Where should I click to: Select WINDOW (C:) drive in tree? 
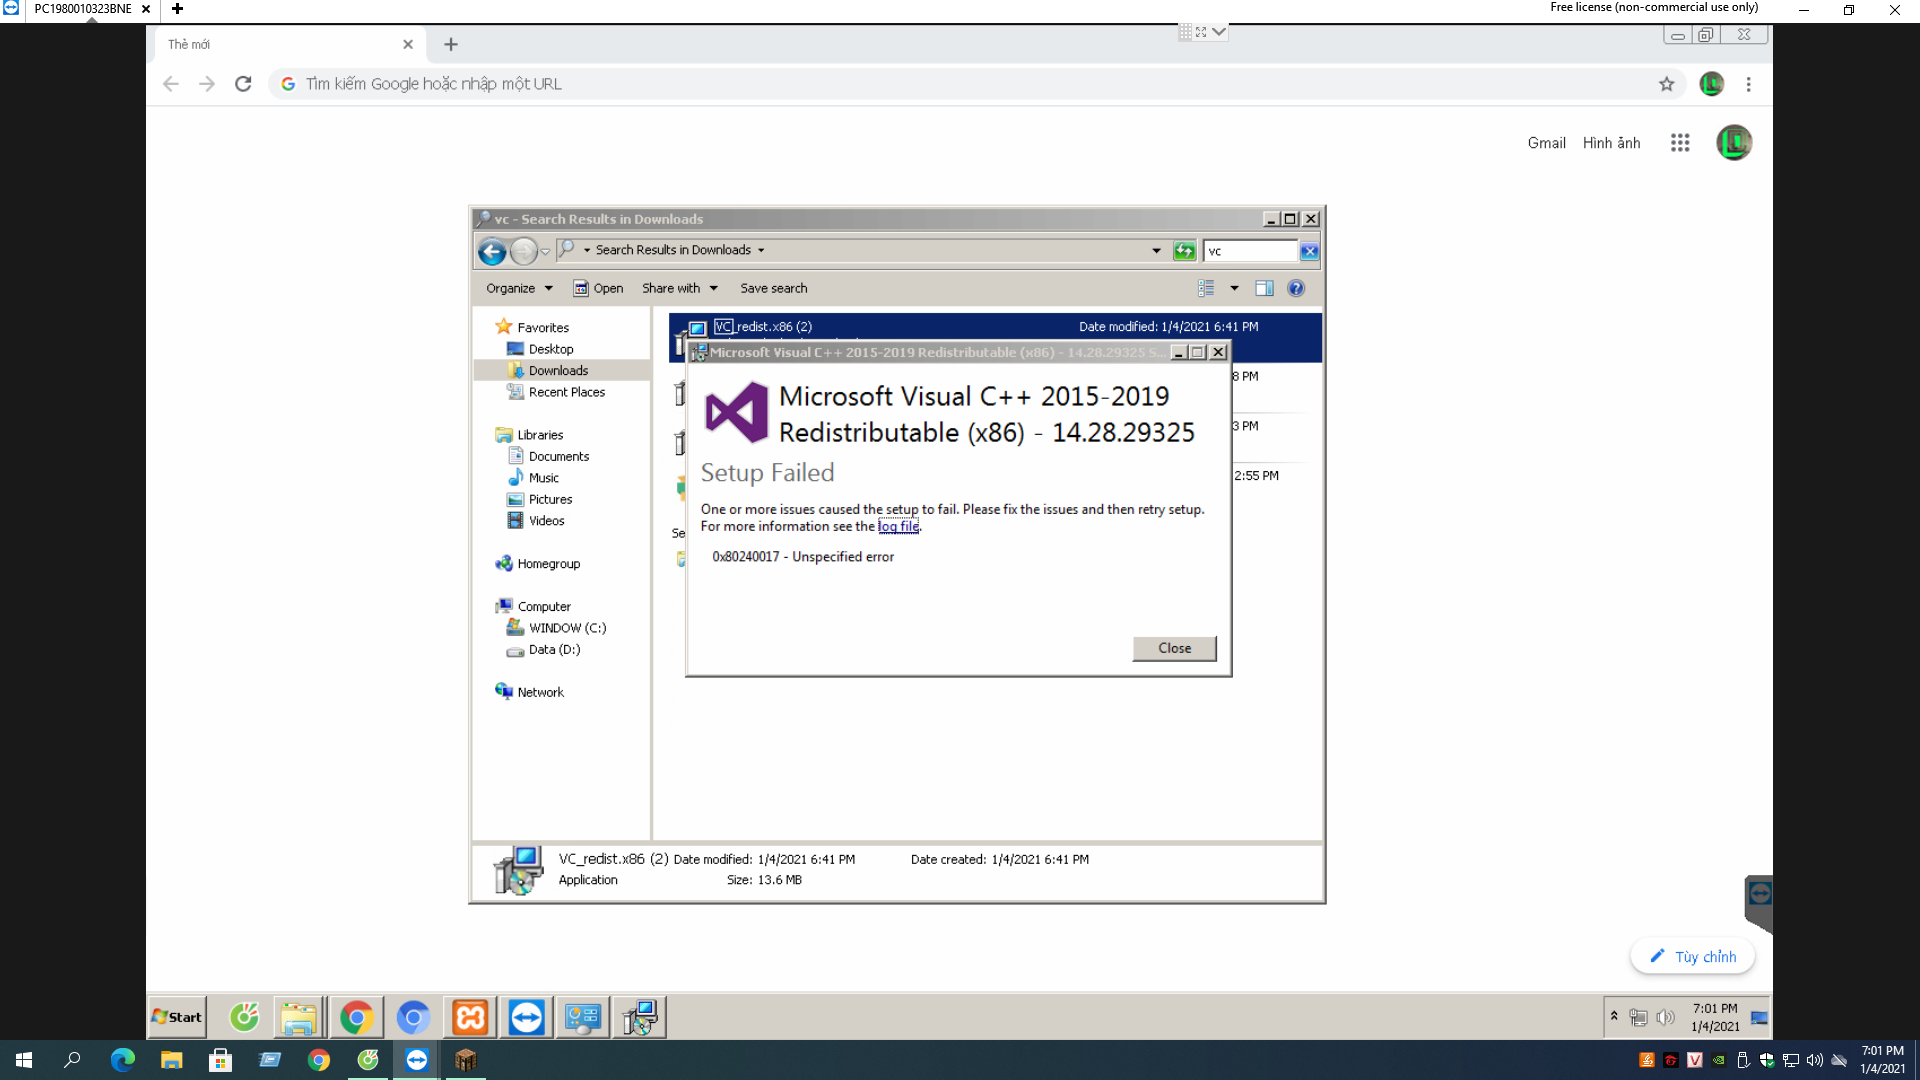[x=567, y=628]
